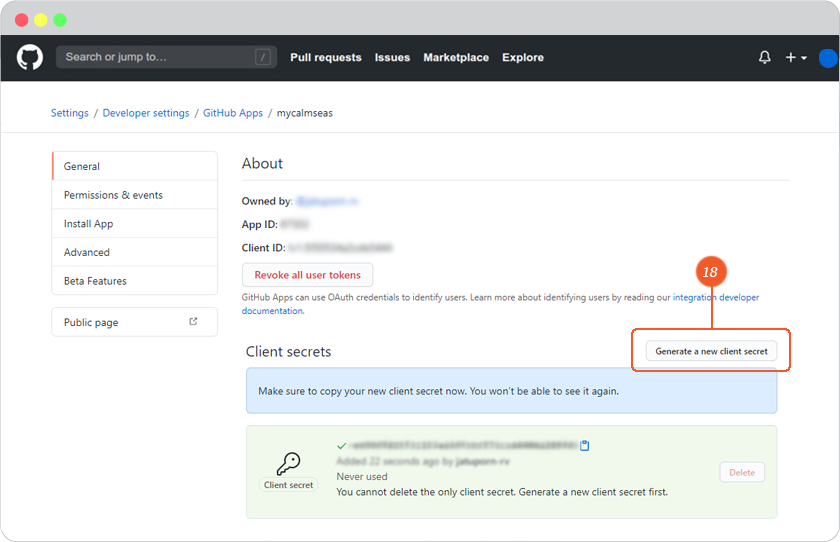Select Advanced in the sidebar
This screenshot has width=840, height=542.
click(134, 252)
